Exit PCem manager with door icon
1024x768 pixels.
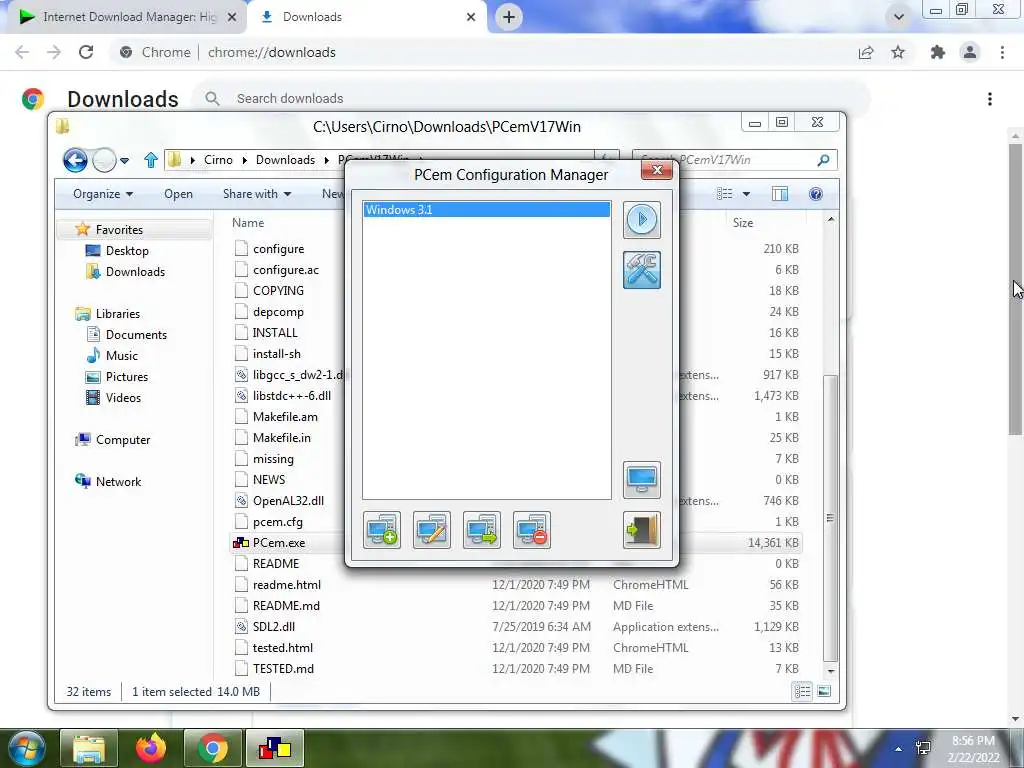point(642,530)
